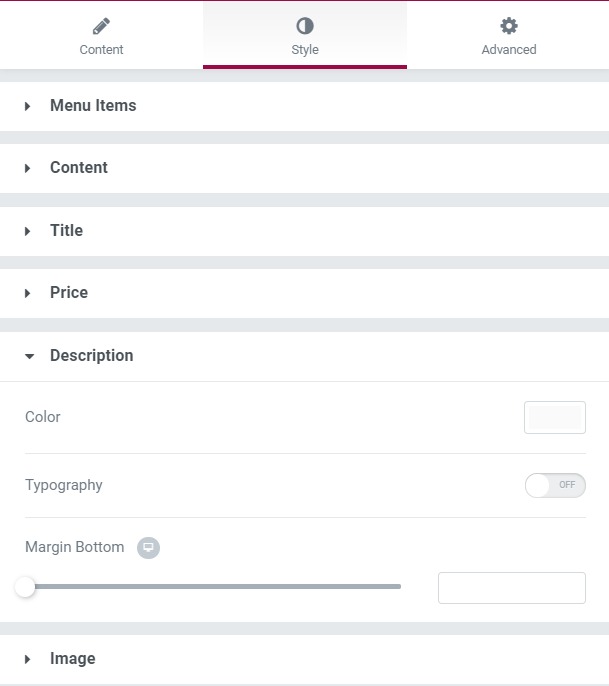Screen dimensions: 609x686
Task: Click the arrow icon beside Image
Action: pyautogui.click(x=28, y=659)
